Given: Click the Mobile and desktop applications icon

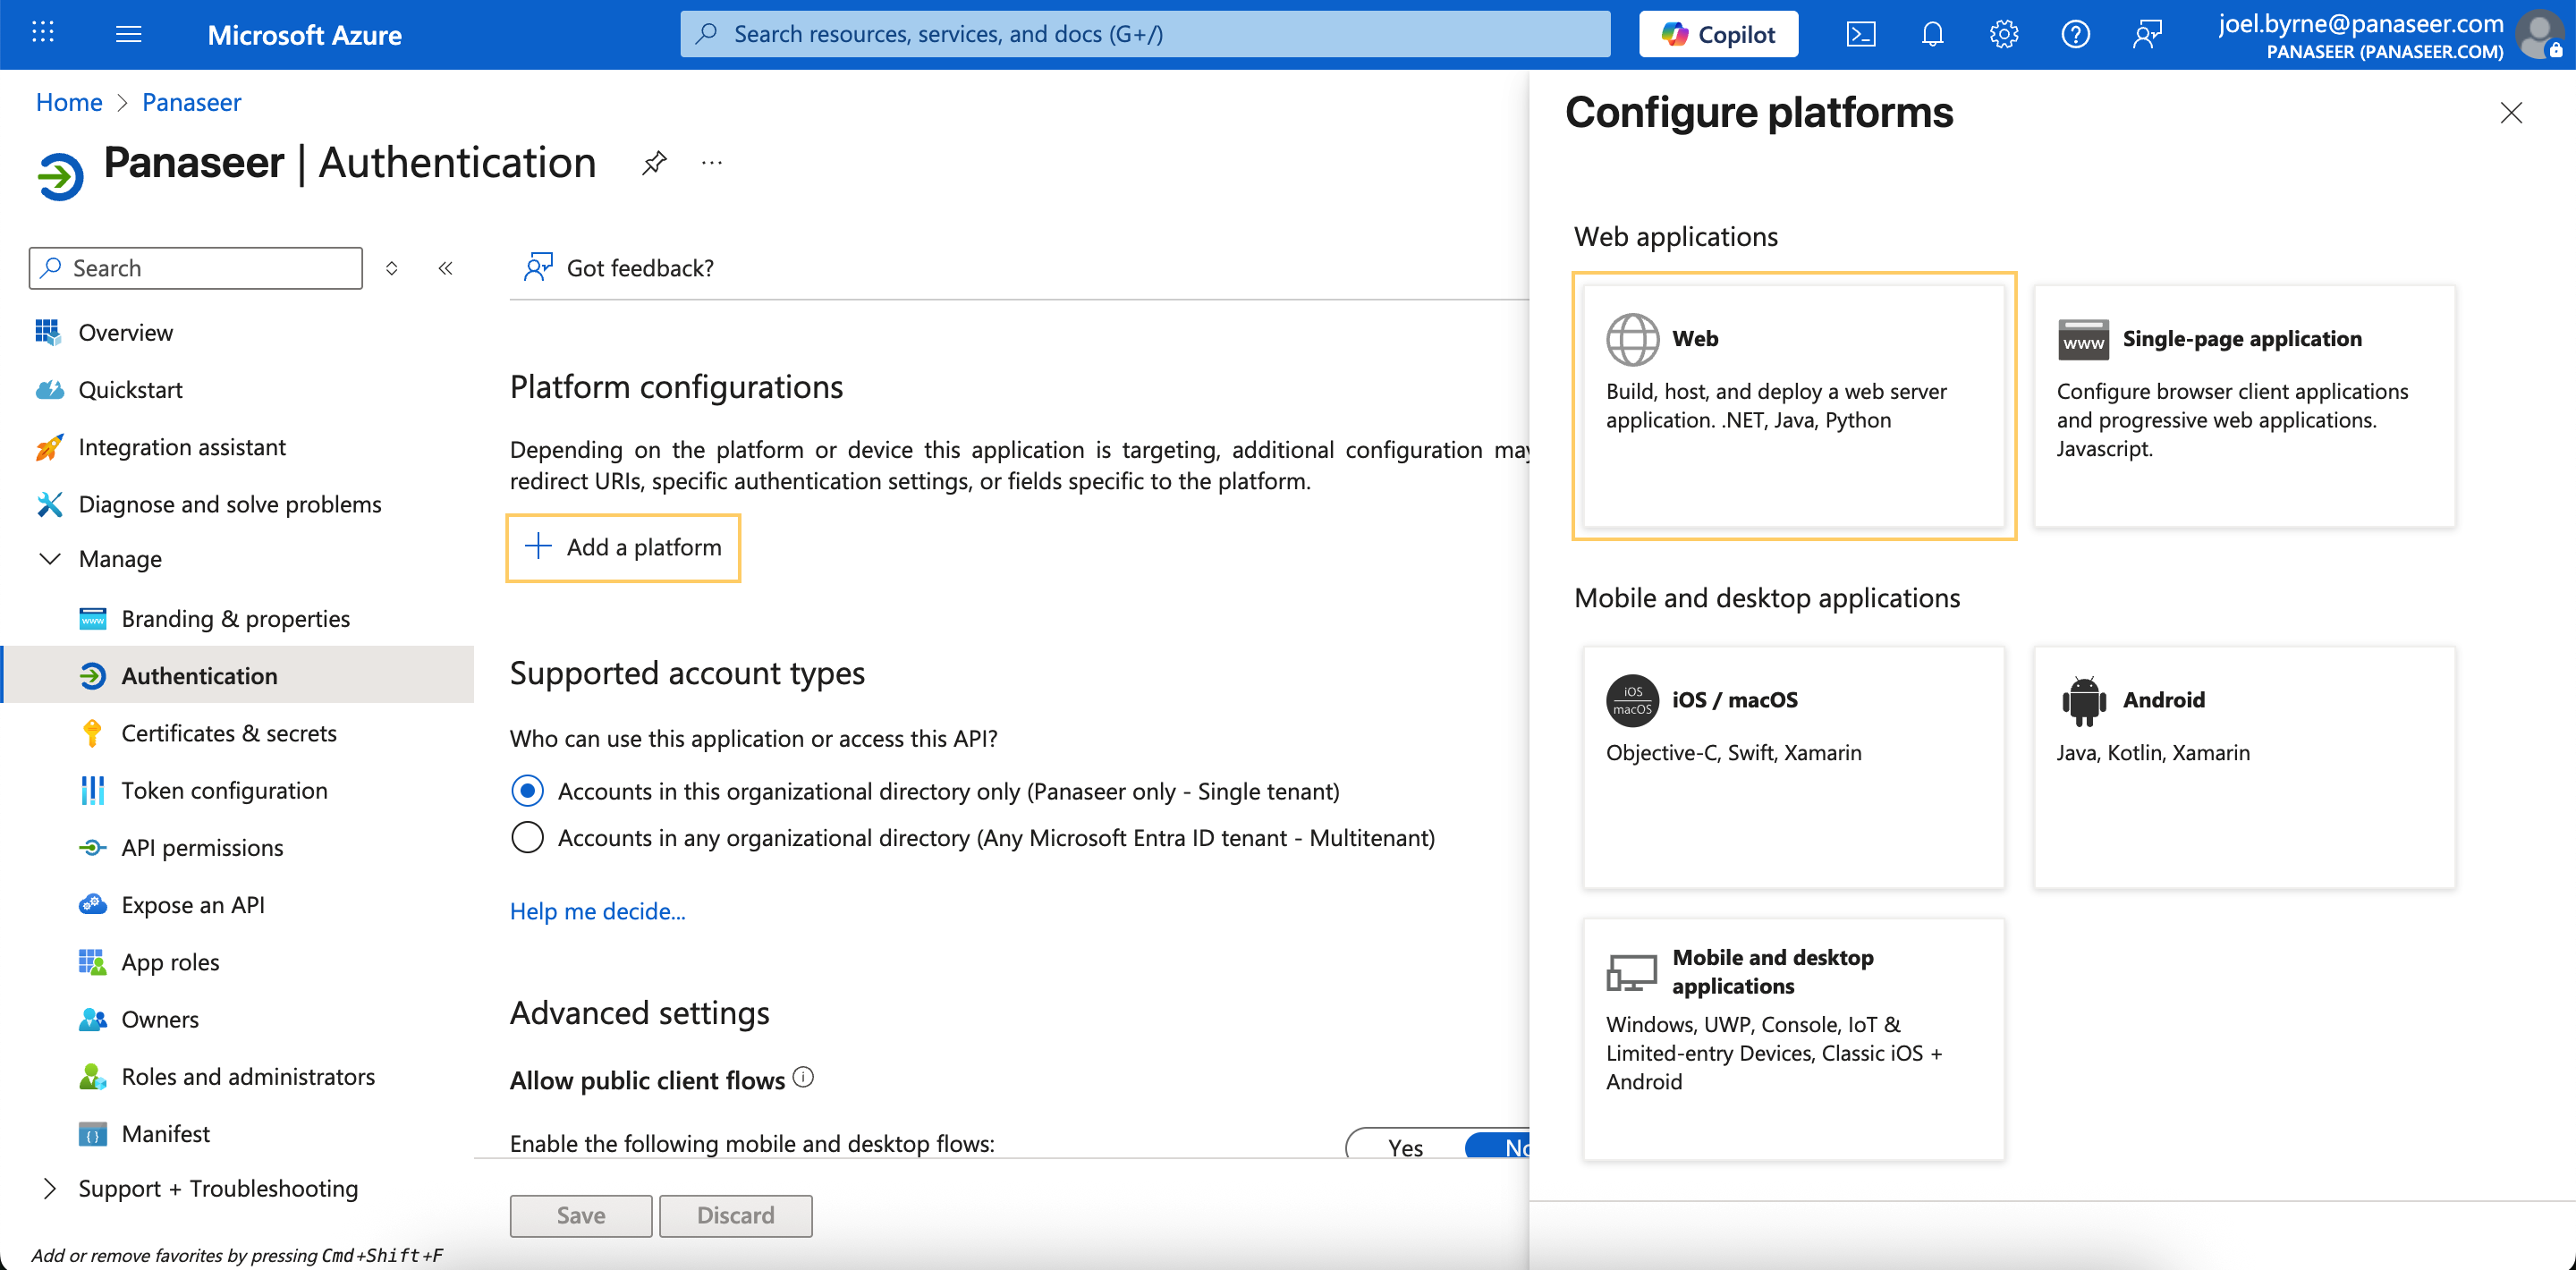Looking at the screenshot, I should click(1632, 972).
